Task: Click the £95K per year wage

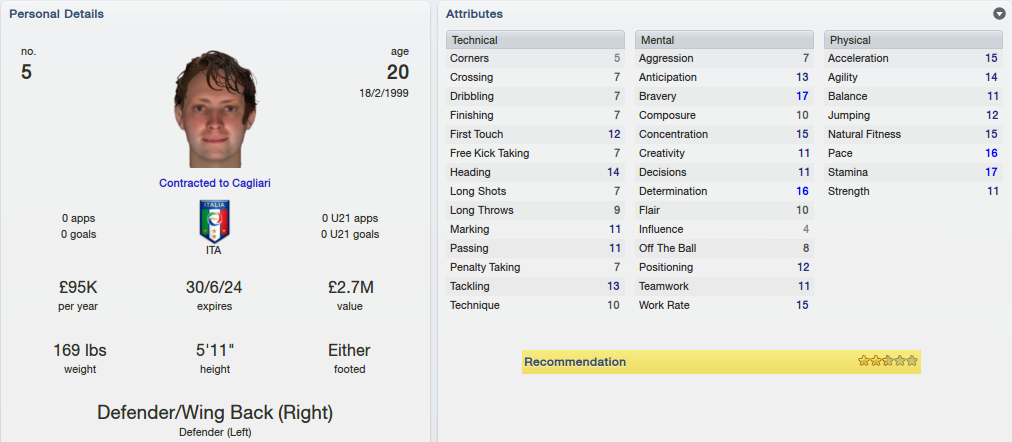Action: [78, 288]
